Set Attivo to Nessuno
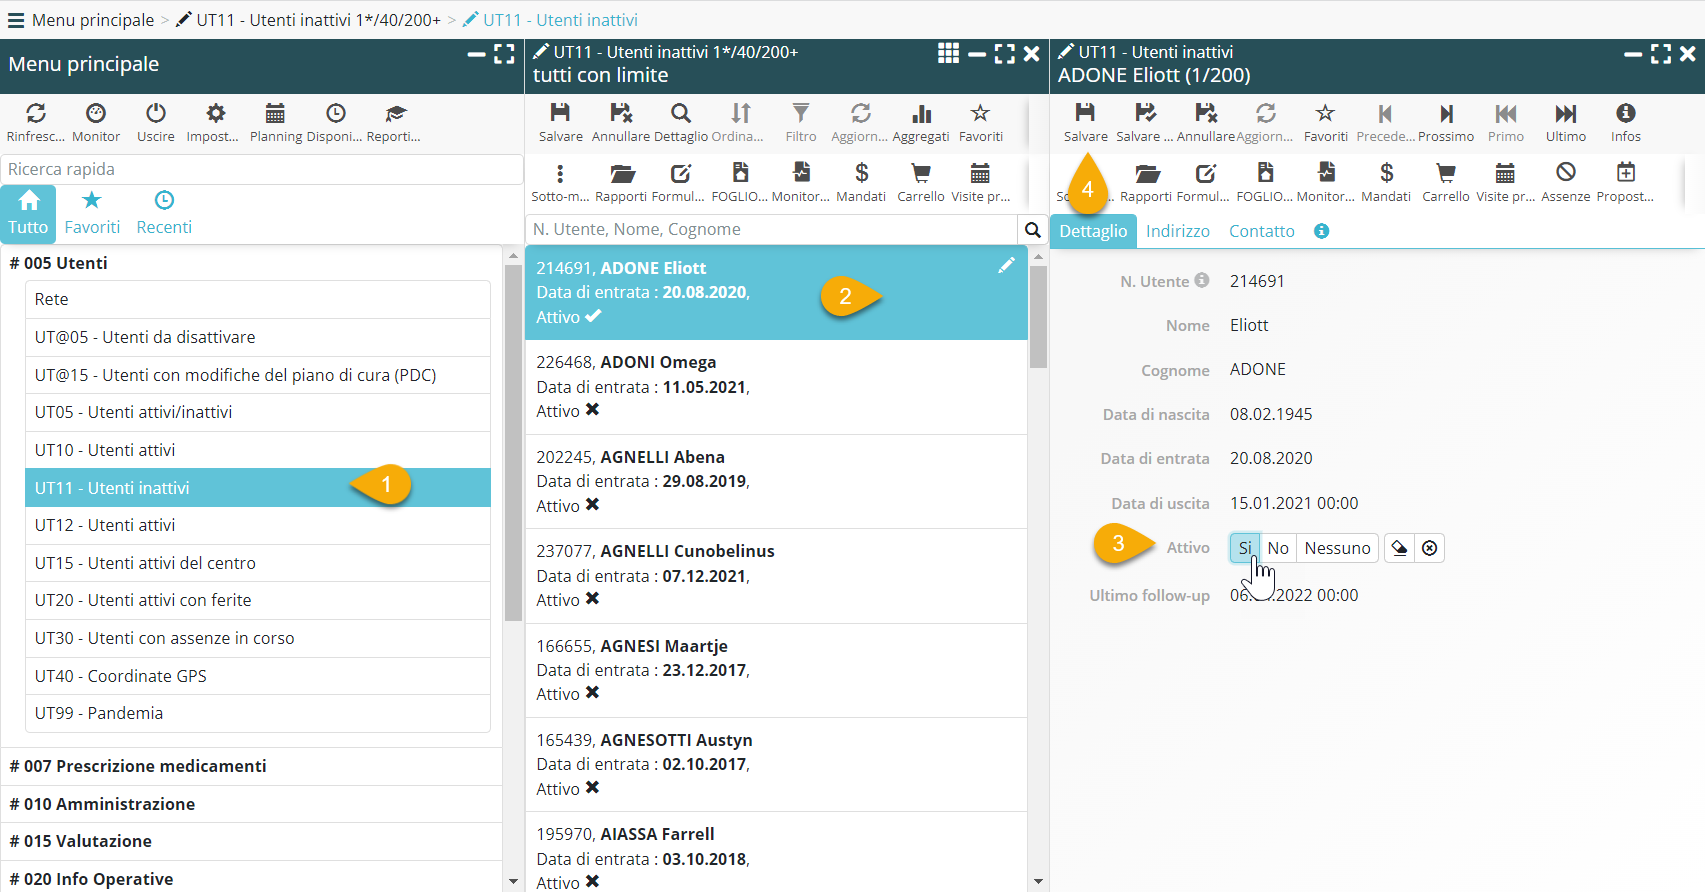This screenshot has width=1705, height=892. pos(1337,548)
